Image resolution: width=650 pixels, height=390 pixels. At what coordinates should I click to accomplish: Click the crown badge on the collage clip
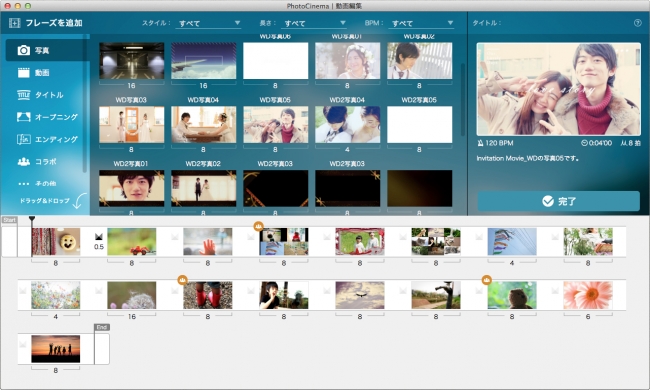[259, 226]
